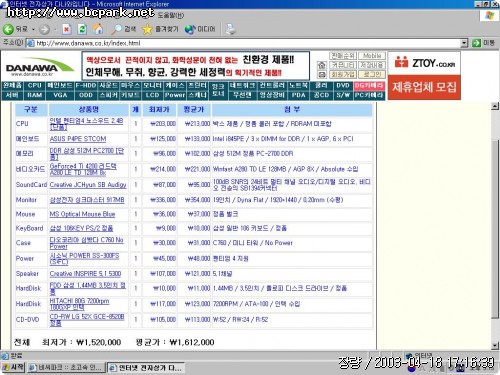
Task: Open the Monitor row product link
Action: [x=87, y=200]
